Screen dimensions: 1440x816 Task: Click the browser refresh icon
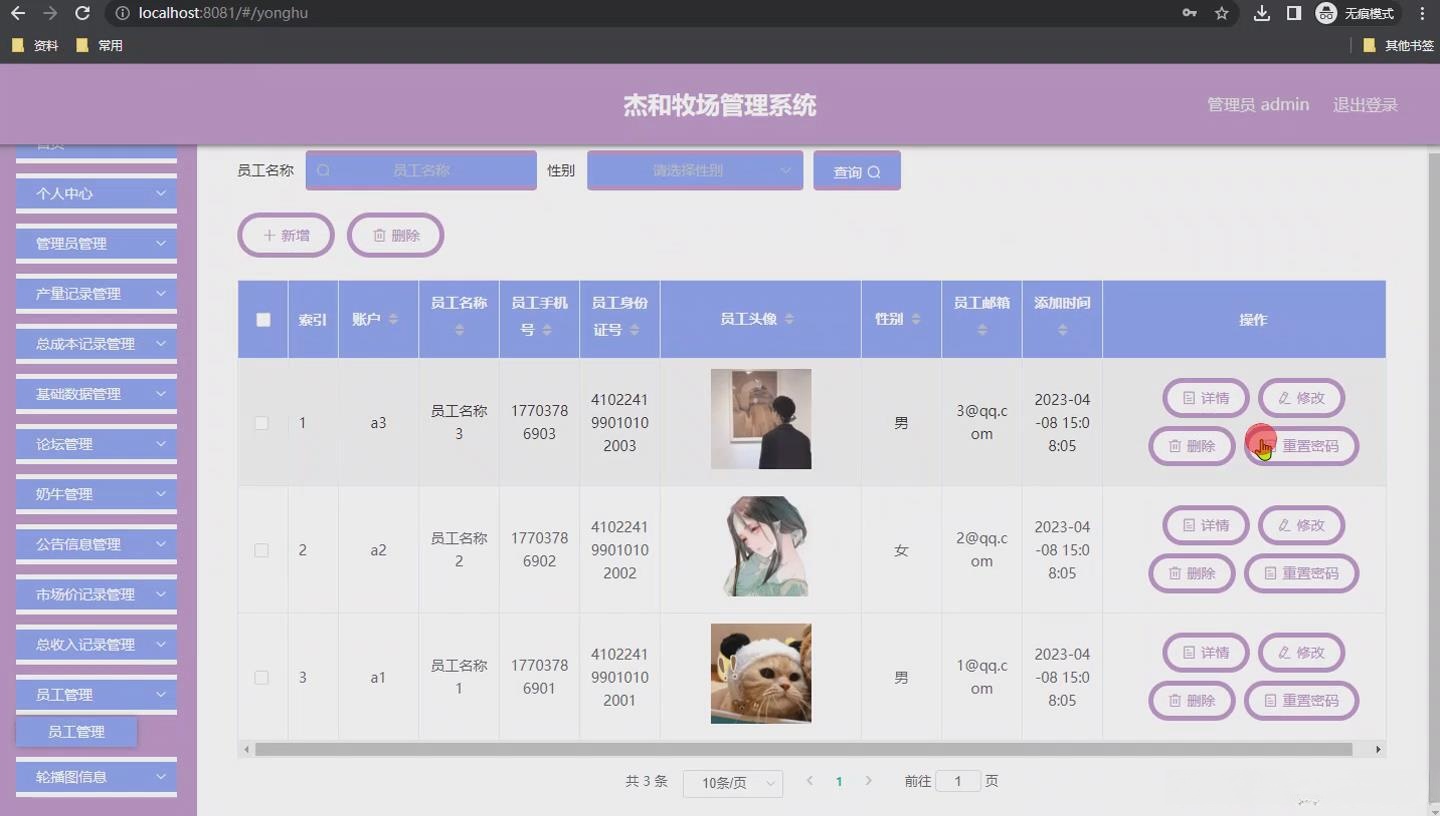pos(82,13)
